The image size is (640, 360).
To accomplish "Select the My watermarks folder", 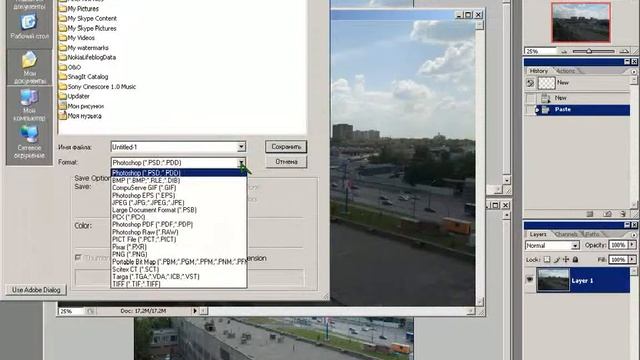I will (x=84, y=48).
